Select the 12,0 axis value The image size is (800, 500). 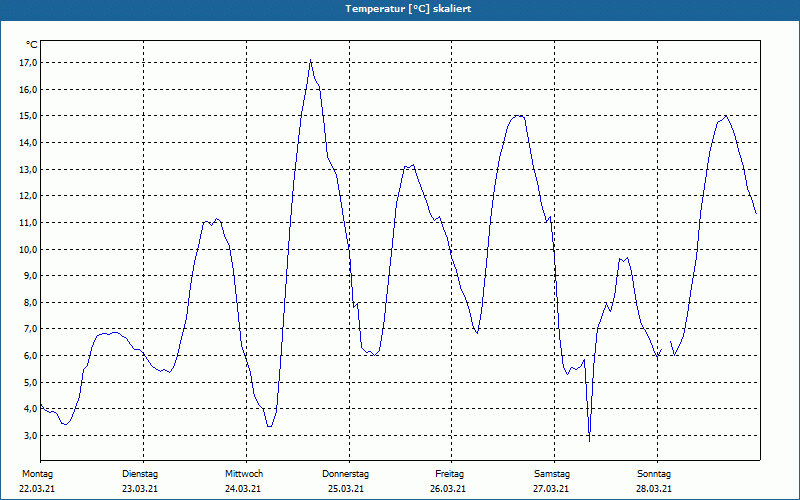pyautogui.click(x=28, y=196)
